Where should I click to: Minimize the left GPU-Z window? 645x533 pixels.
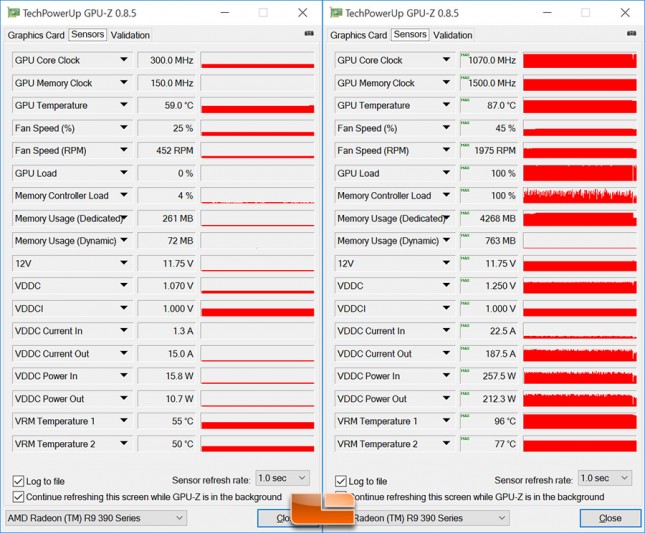point(225,13)
